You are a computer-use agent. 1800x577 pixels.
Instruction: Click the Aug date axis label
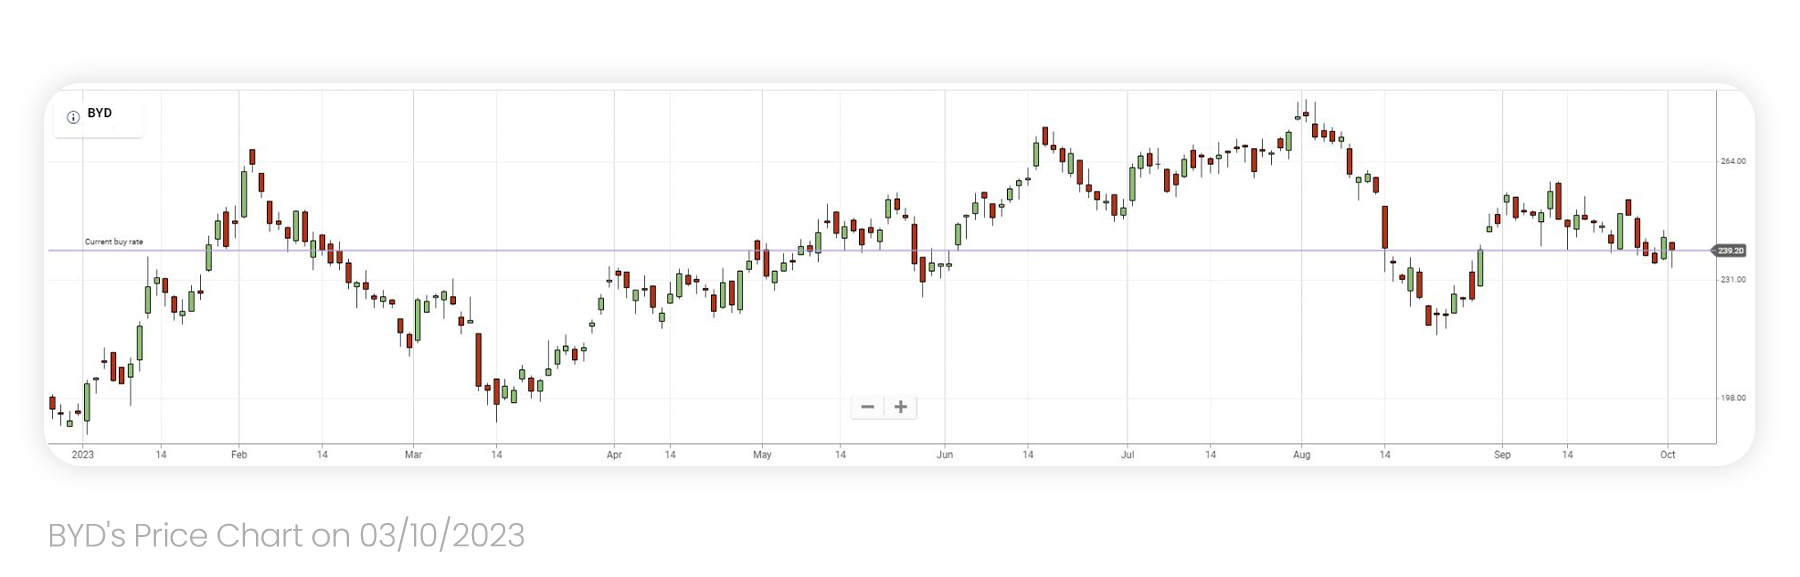[x=1301, y=455]
